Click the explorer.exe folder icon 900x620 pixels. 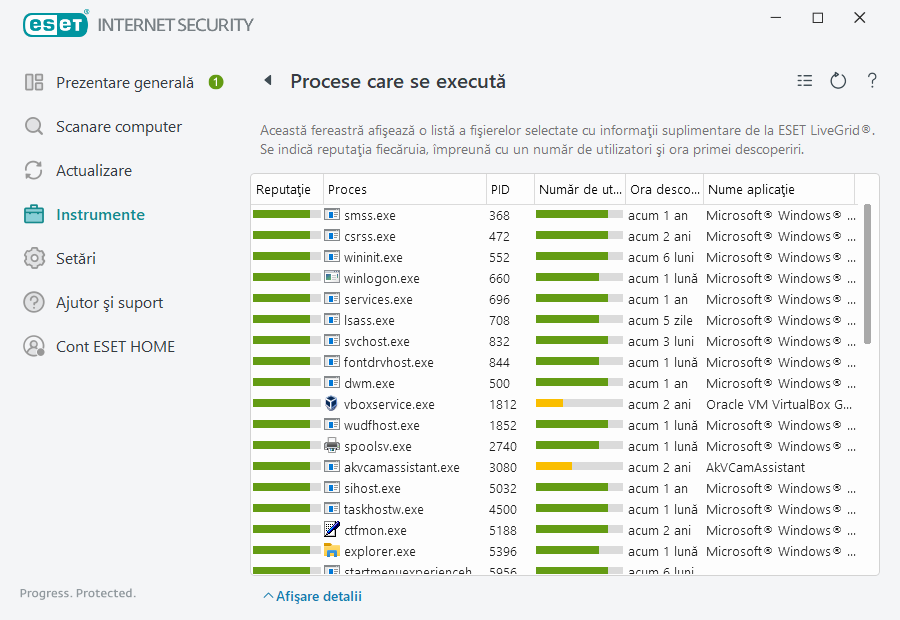point(332,551)
